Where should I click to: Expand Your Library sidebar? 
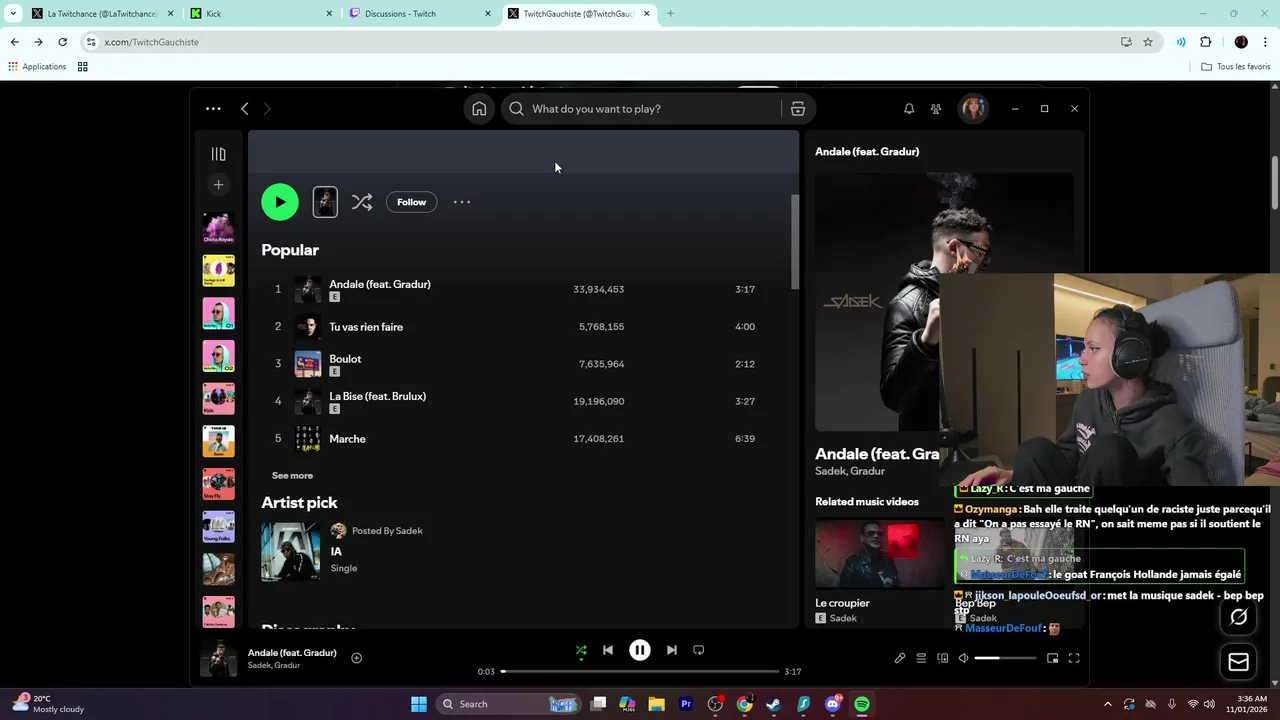click(218, 154)
